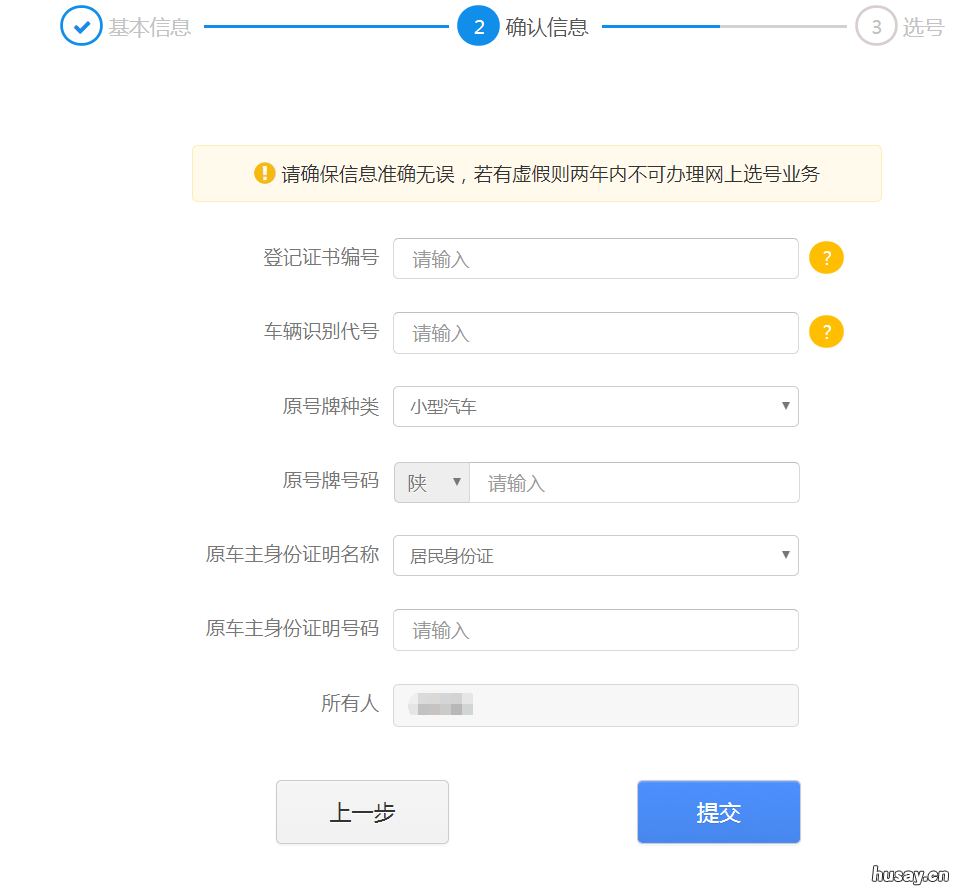Click the help icon next to 车辆识别代号
This screenshot has height=892, width=964.
[826, 331]
